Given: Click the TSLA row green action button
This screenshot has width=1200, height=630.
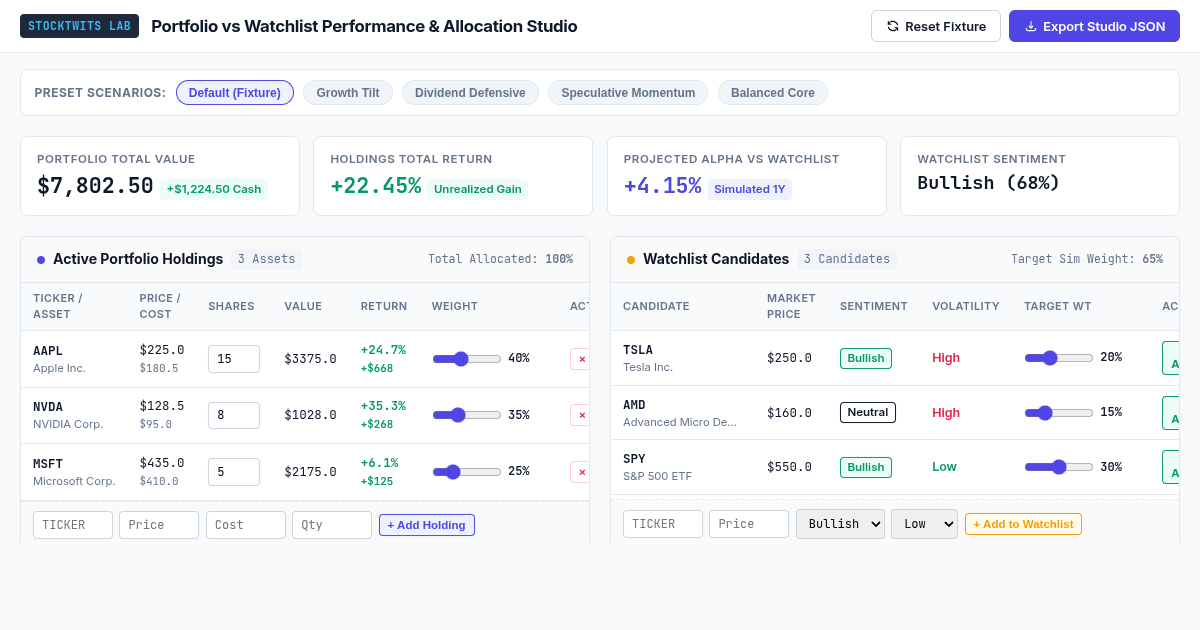Looking at the screenshot, I should 1171,358.
